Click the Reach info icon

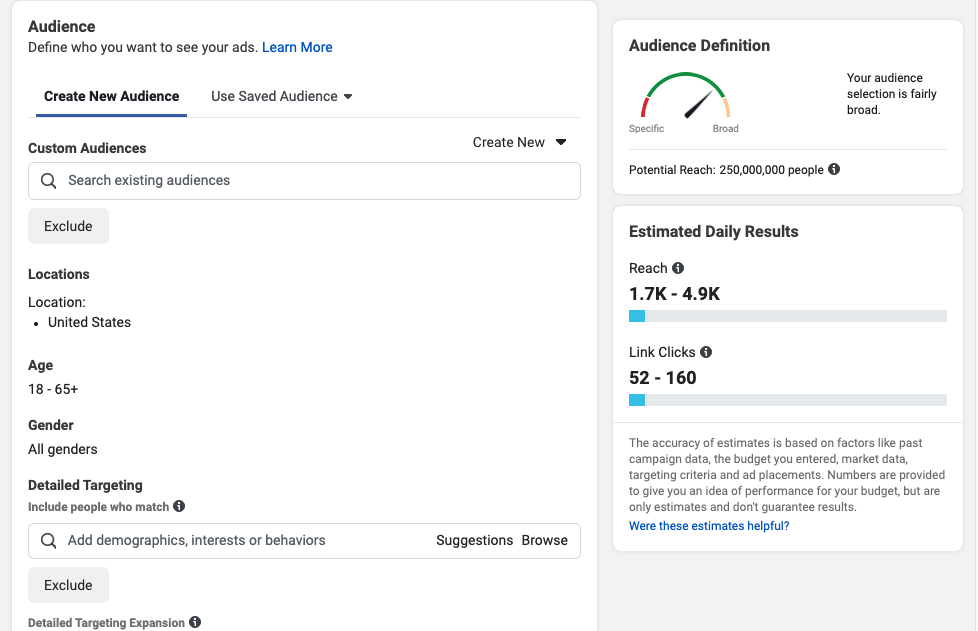(x=678, y=268)
